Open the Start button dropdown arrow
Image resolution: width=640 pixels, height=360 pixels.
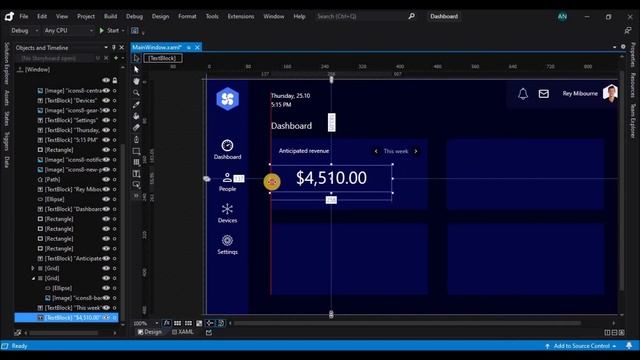tap(123, 31)
